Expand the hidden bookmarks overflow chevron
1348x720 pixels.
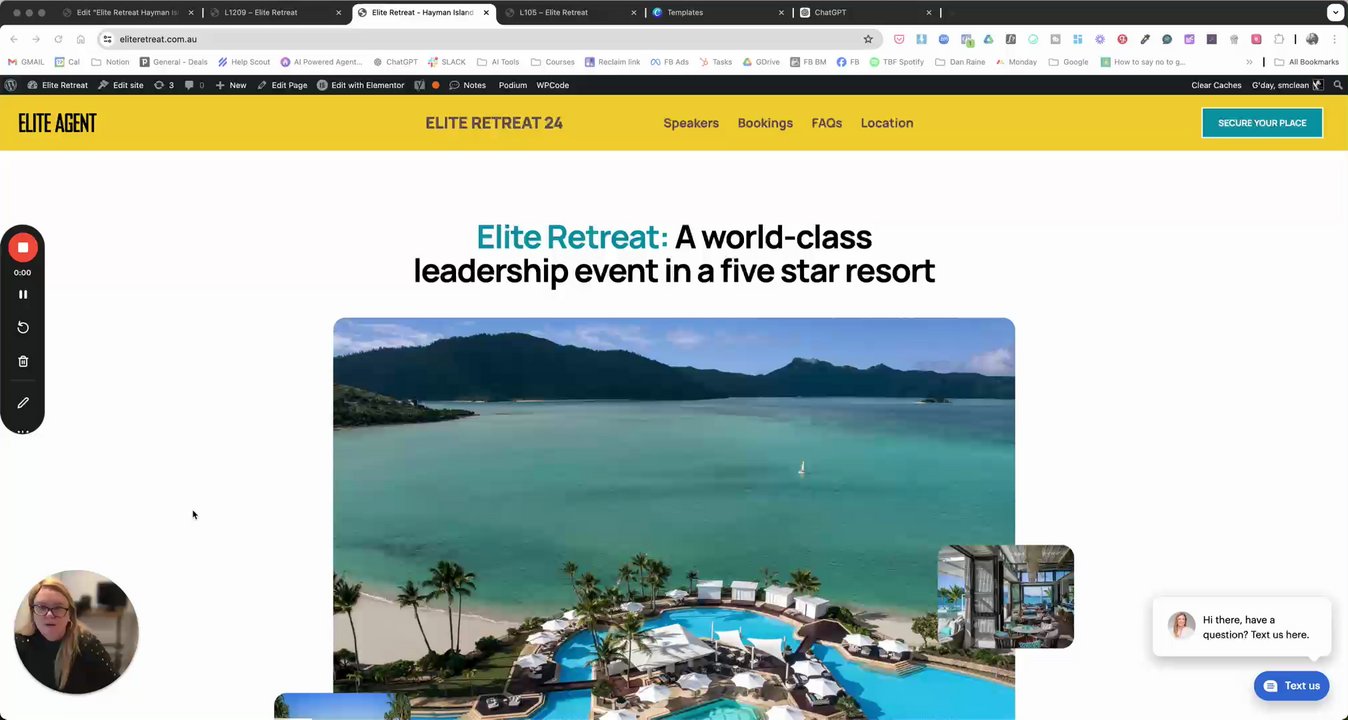click(1249, 62)
